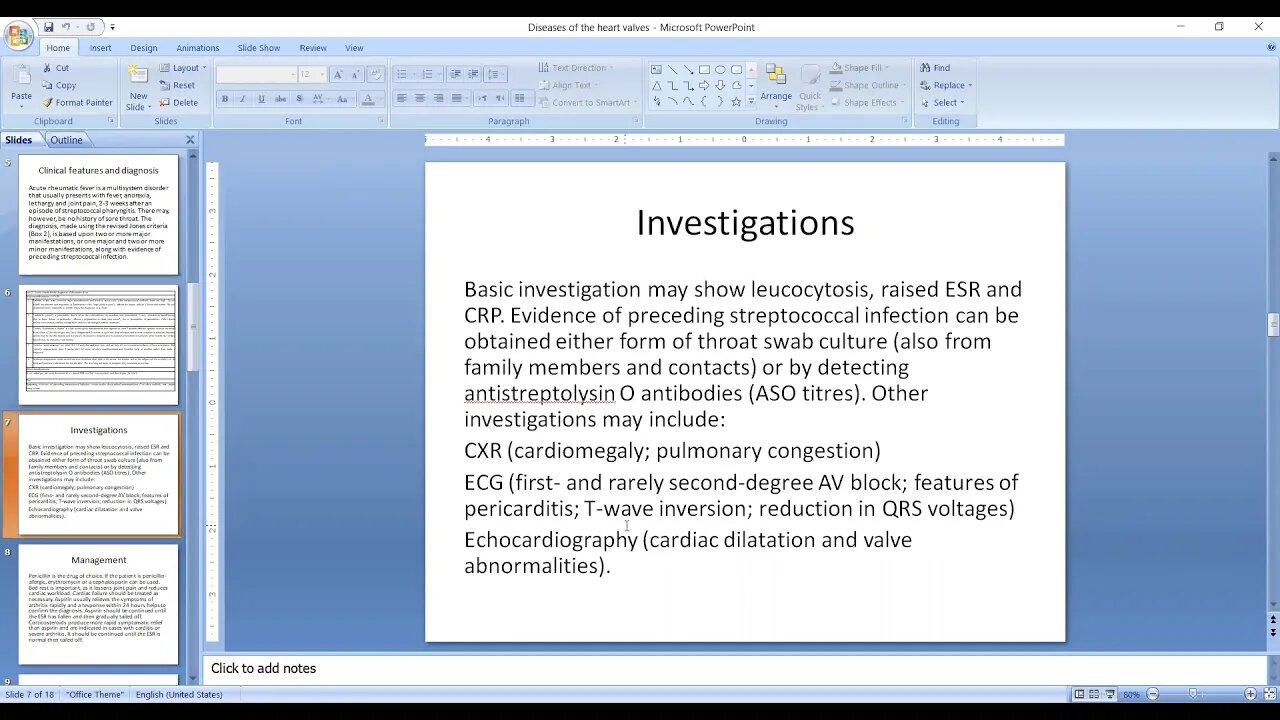Click English (United States) language indicator
The width and height of the screenshot is (1280, 720).
(x=179, y=694)
